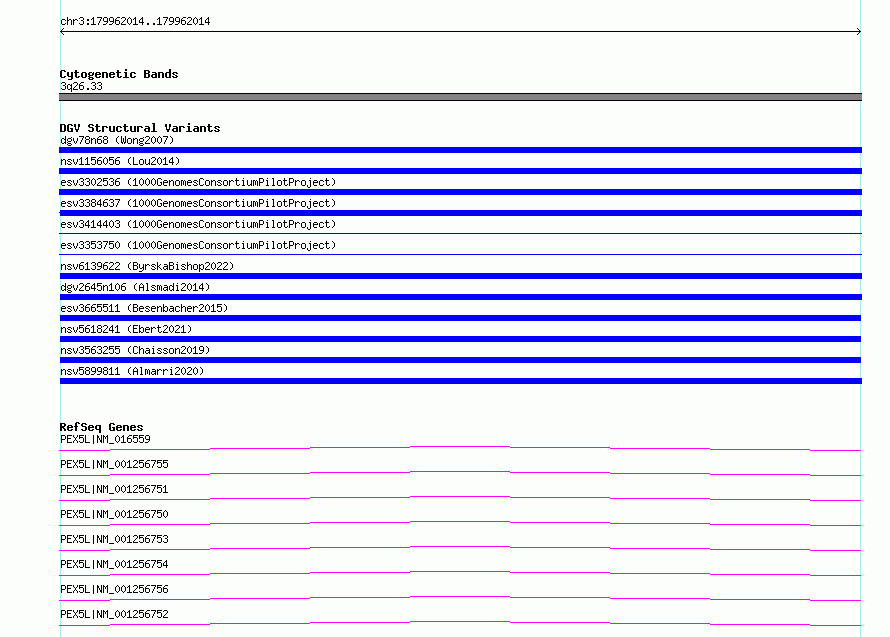This screenshot has width=890, height=637.
Task: Click the magenta line under PEX5L|NM_001256751
Action: [x=460, y=498]
